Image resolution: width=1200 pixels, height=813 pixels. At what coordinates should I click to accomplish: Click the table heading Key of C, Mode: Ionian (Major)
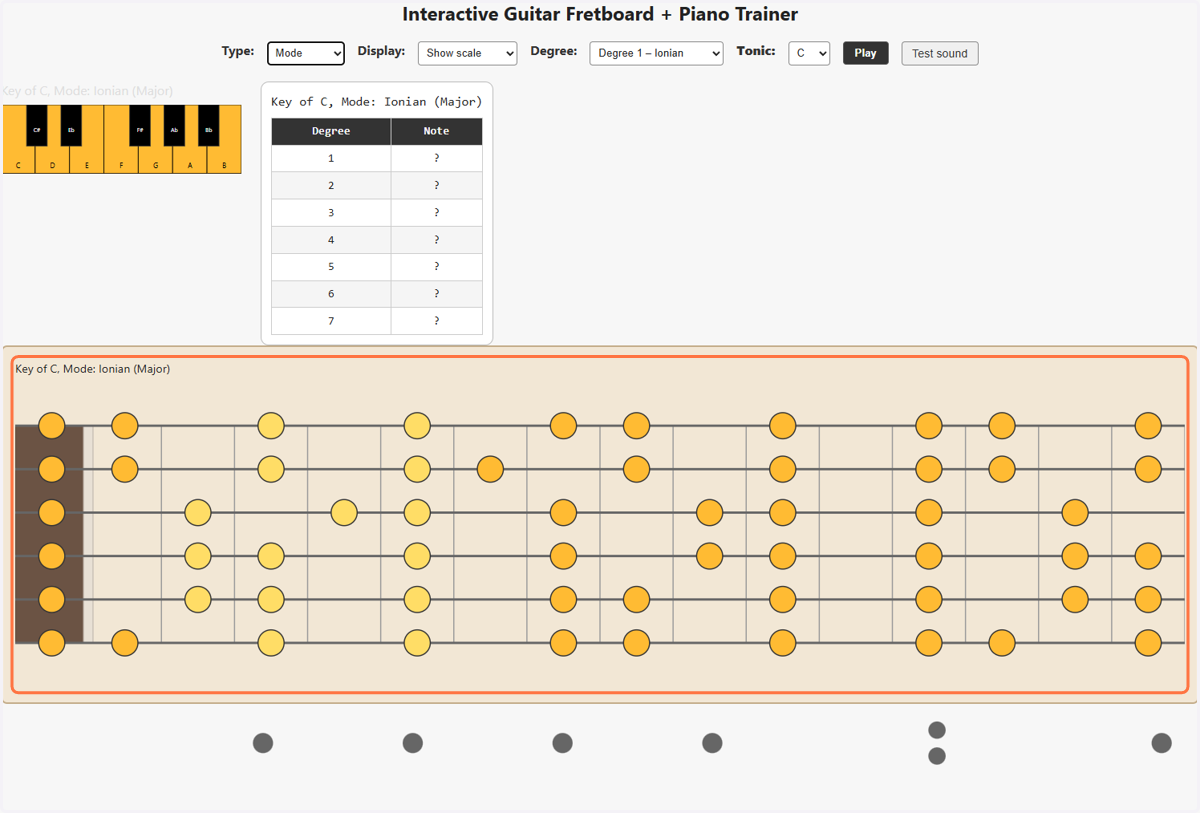pyautogui.click(x=377, y=101)
